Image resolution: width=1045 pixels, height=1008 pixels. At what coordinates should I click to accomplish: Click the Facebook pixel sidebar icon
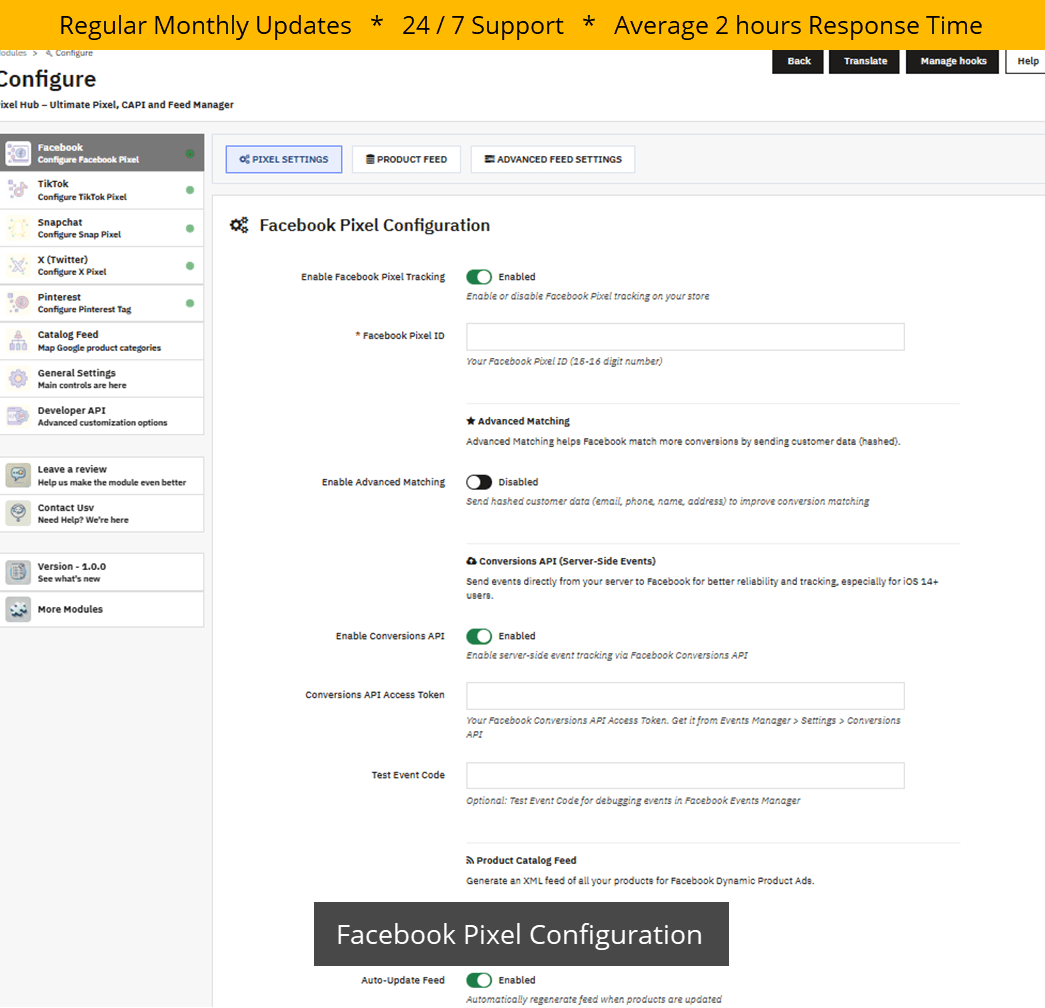click(19, 153)
